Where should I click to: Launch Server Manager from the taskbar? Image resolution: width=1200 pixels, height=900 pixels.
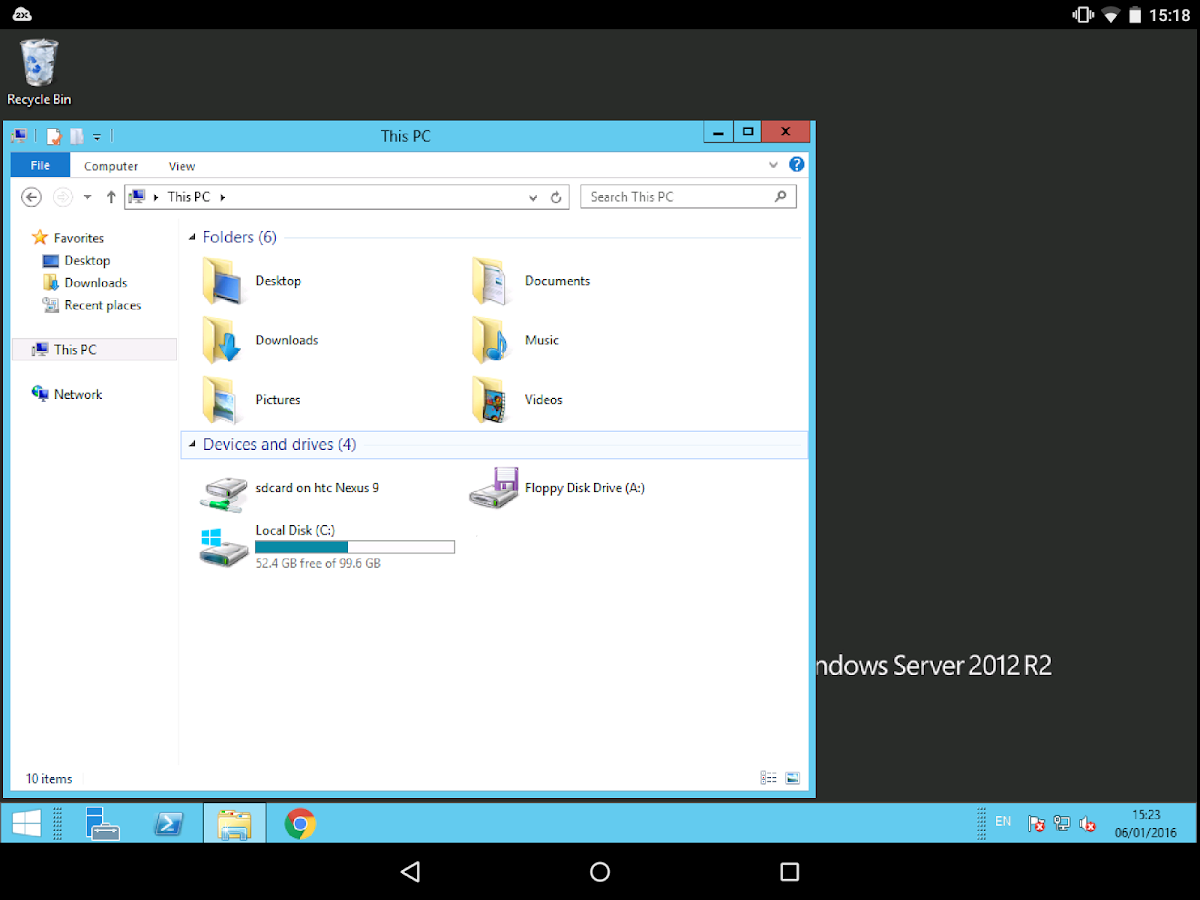[x=102, y=823]
